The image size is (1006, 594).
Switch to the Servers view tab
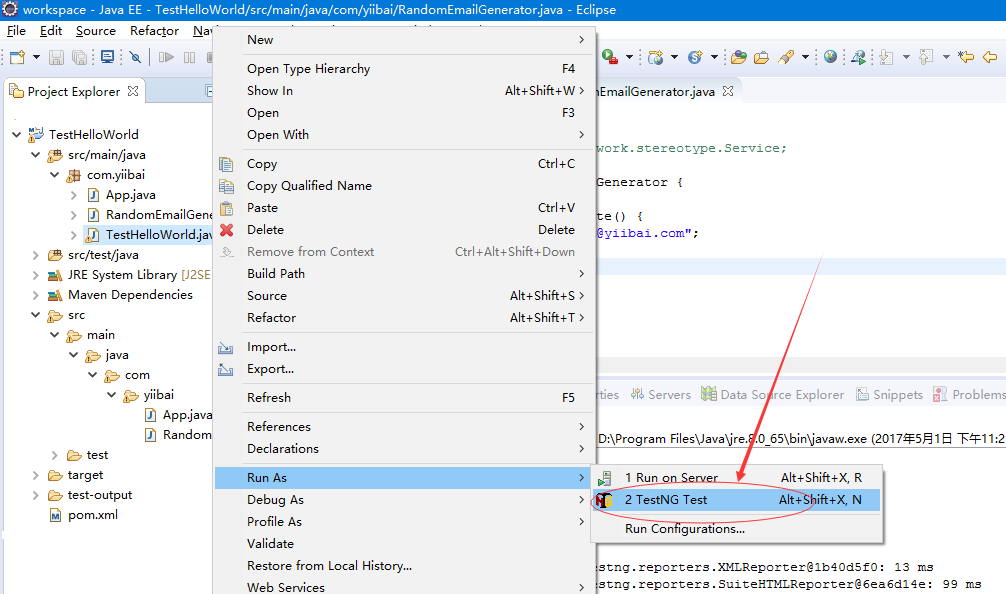(661, 395)
